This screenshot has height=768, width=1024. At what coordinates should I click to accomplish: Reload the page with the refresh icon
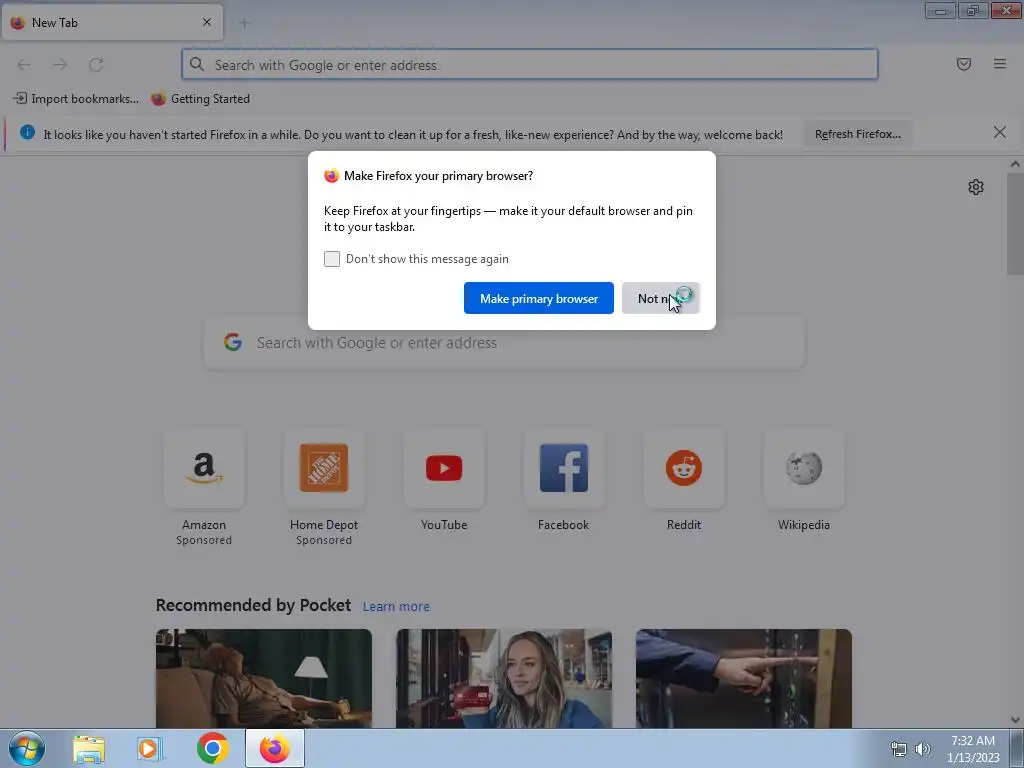pyautogui.click(x=96, y=65)
